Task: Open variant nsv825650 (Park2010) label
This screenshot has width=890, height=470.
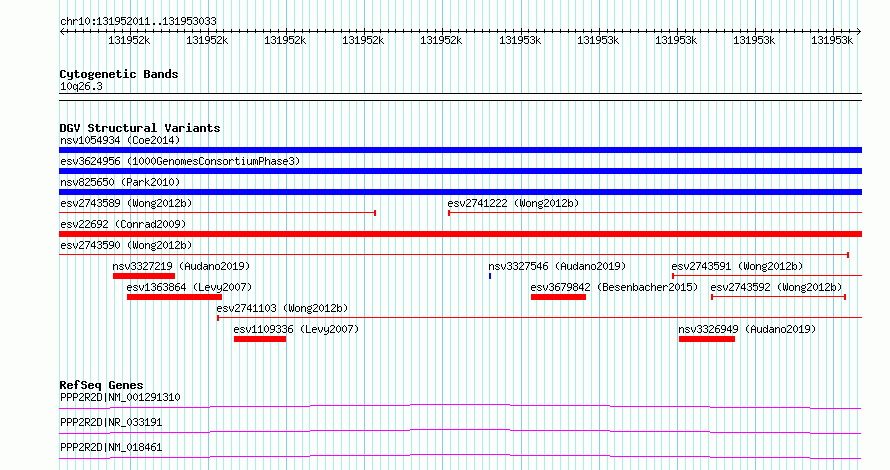Action: (120, 182)
